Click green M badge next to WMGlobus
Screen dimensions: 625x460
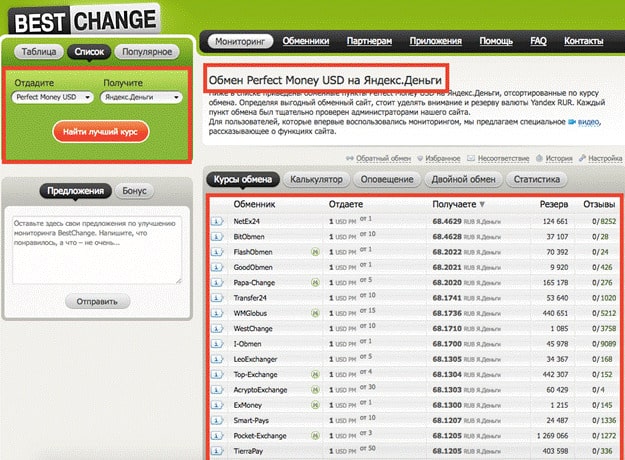315,313
